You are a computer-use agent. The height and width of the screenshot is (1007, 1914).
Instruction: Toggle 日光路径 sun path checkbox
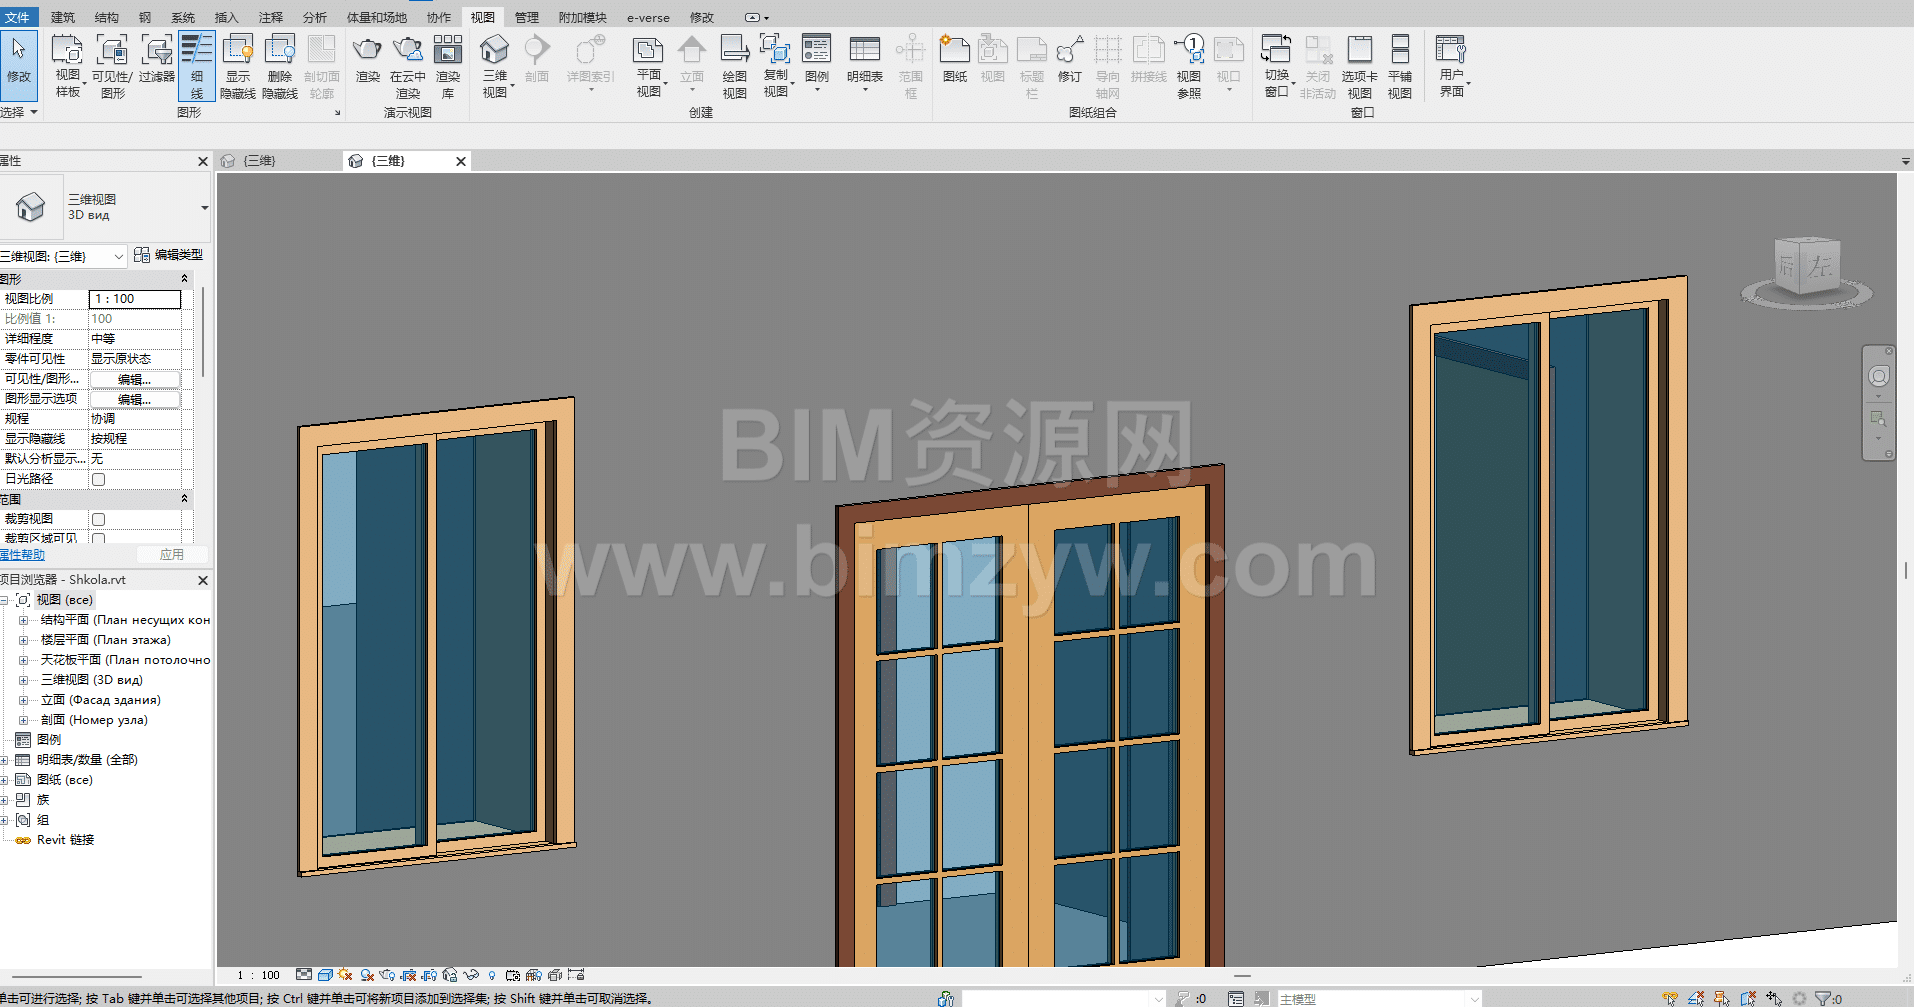pos(99,479)
